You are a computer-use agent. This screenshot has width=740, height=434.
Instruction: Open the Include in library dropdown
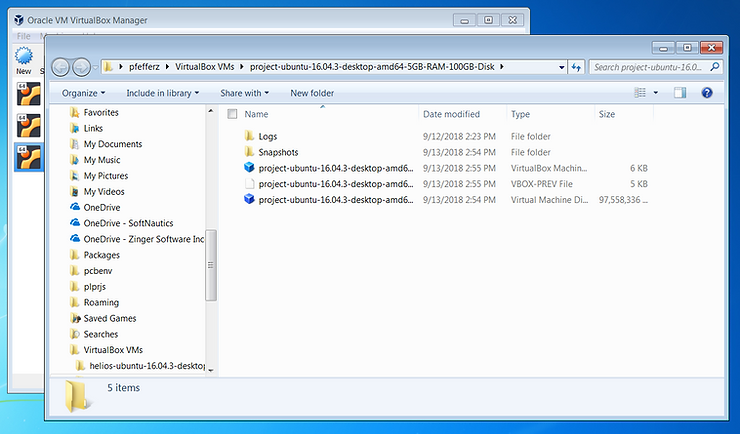coord(162,93)
